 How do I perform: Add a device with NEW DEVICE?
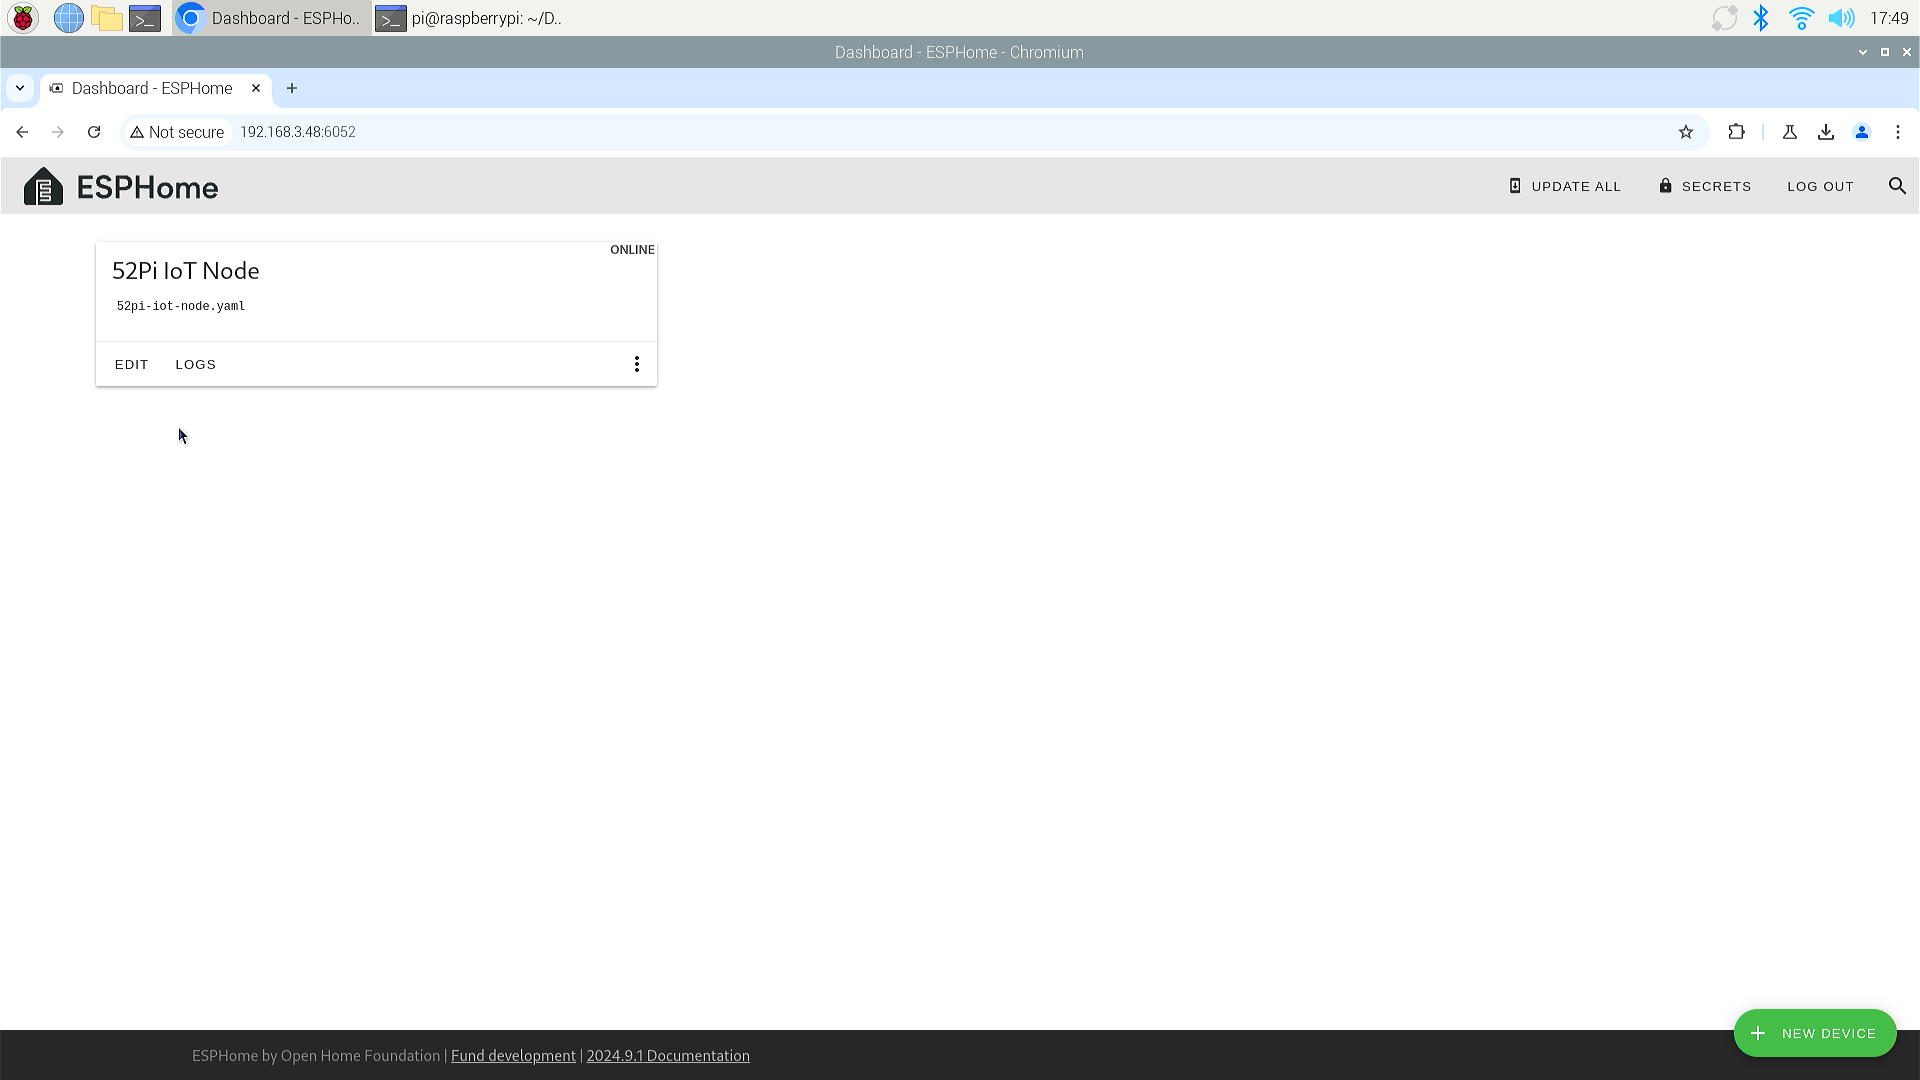click(x=1815, y=1033)
